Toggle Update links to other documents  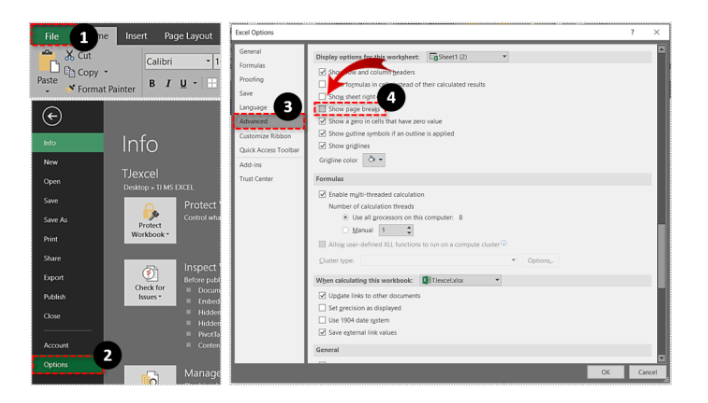click(x=322, y=295)
